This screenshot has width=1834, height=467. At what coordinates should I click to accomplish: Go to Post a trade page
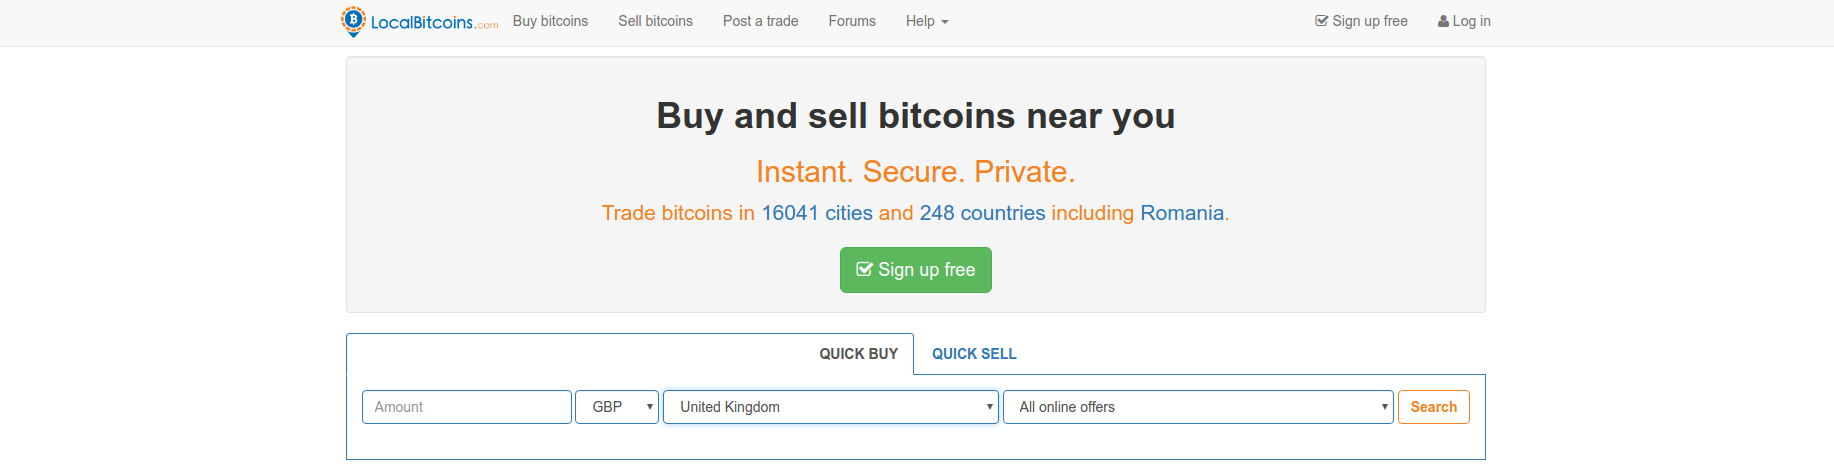tap(760, 21)
